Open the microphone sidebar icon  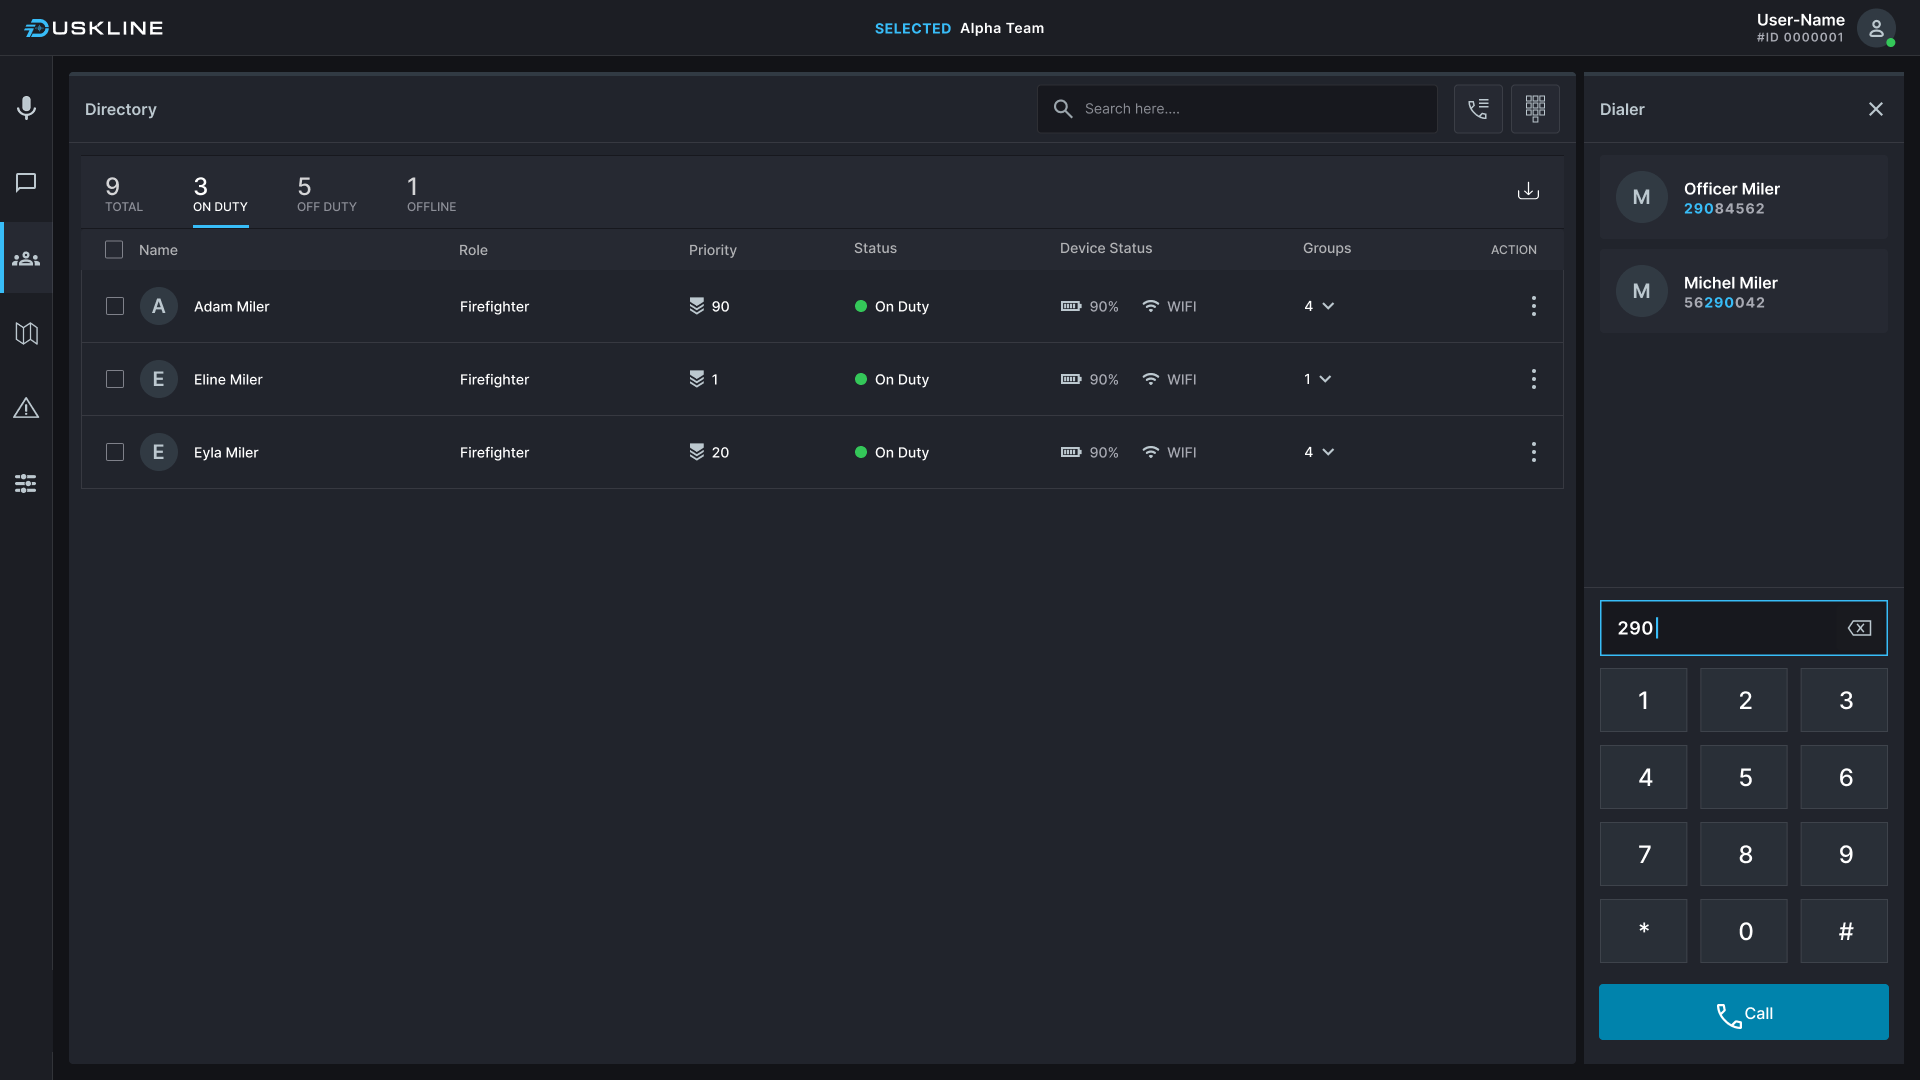(26, 107)
